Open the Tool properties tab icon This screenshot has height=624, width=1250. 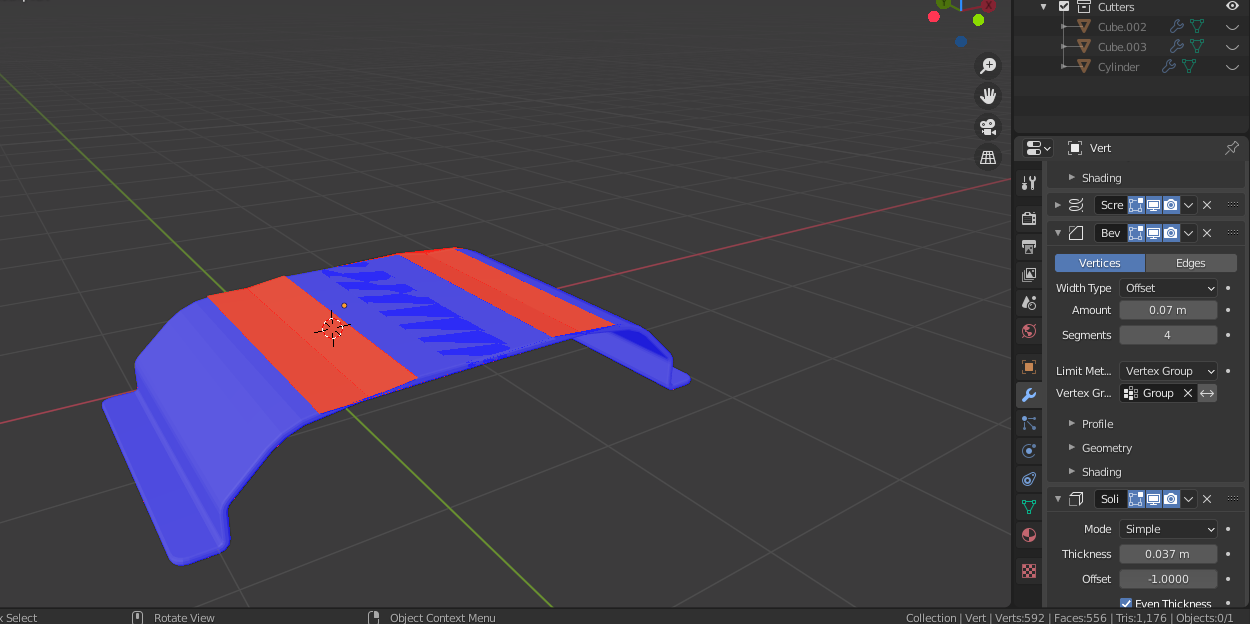tap(1029, 183)
